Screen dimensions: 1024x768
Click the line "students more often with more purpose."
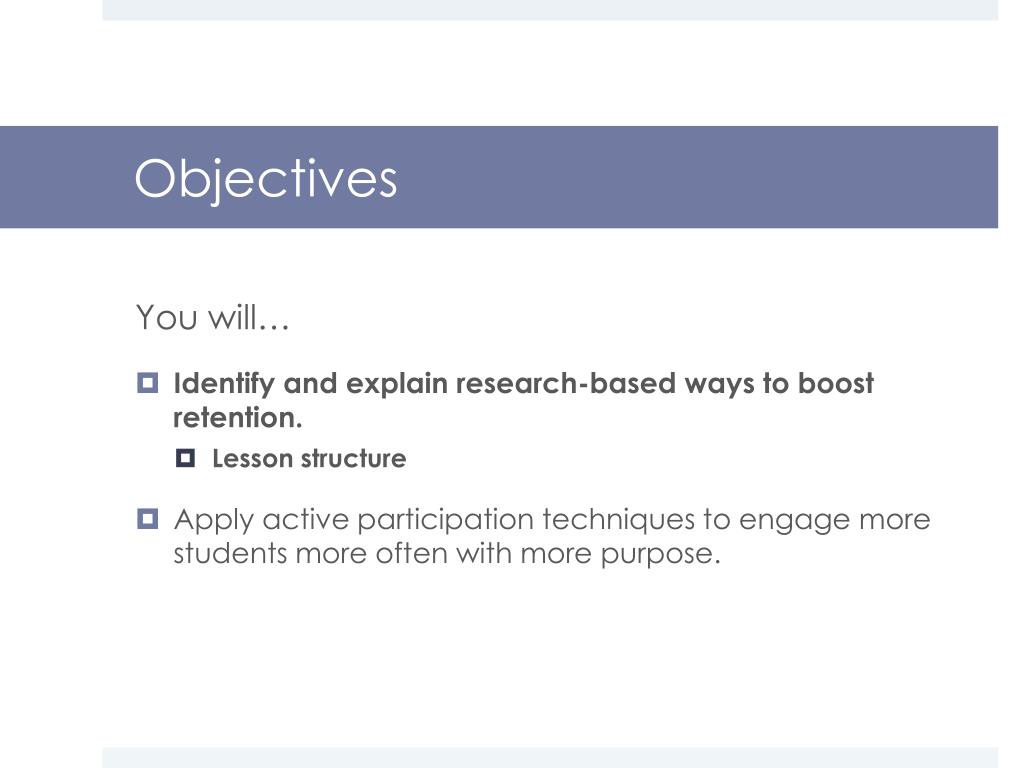447,554
